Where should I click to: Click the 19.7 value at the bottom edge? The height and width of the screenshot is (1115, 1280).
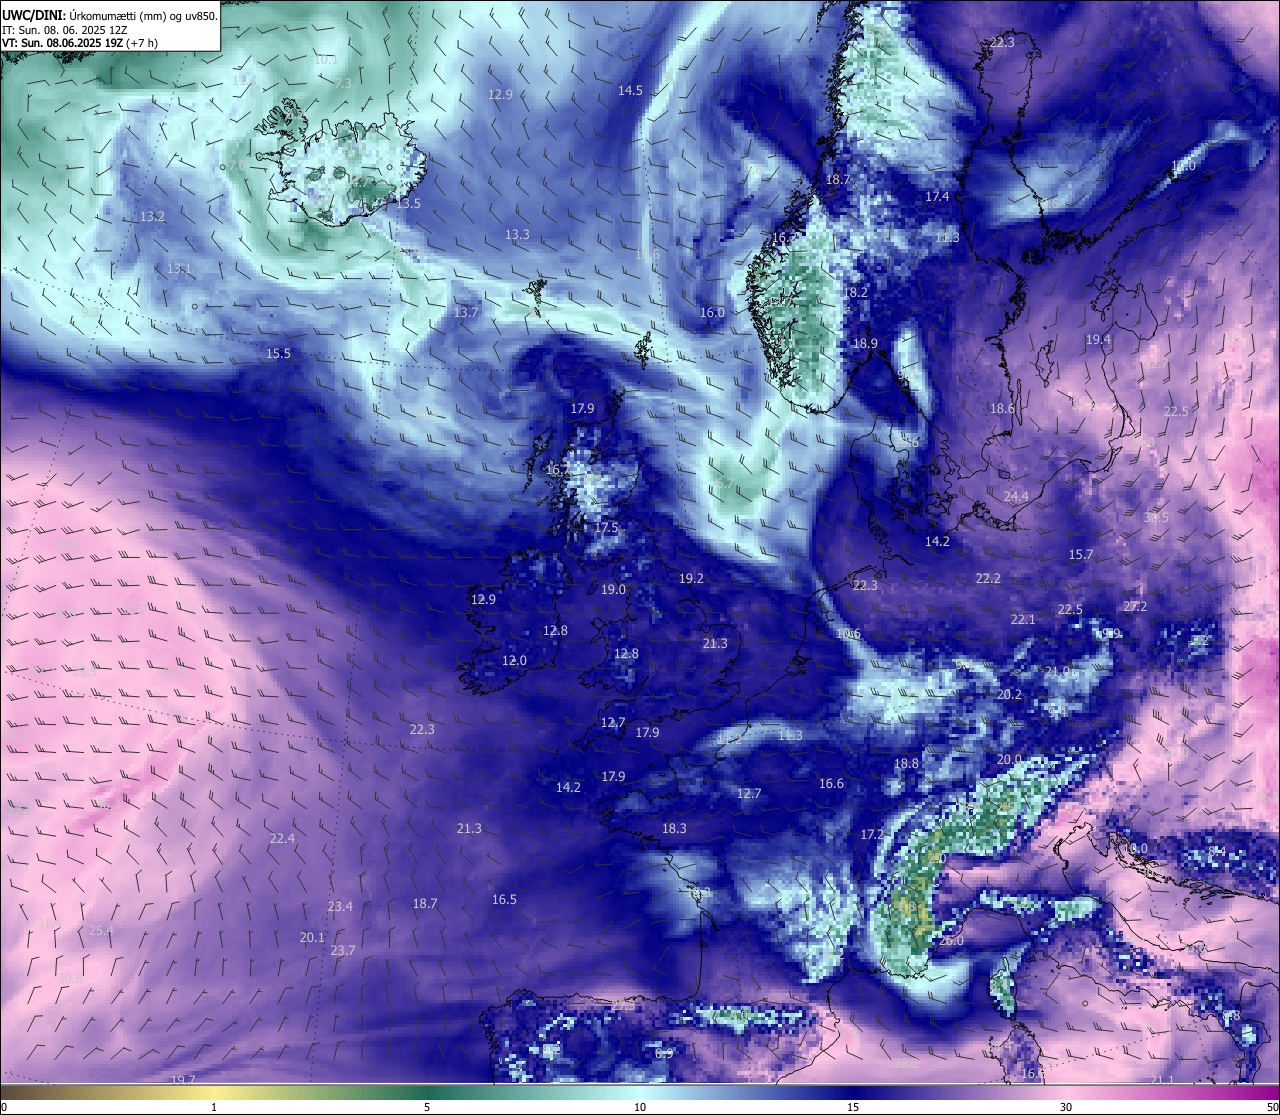coord(183,1079)
